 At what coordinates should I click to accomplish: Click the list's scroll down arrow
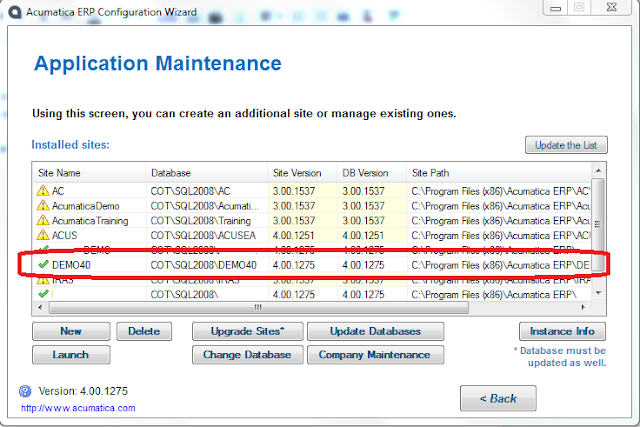pyautogui.click(x=598, y=293)
